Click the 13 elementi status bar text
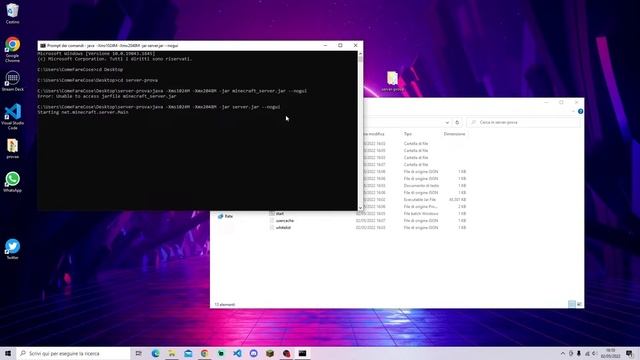Screen dimensions: 640x360 pyautogui.click(x=224, y=304)
